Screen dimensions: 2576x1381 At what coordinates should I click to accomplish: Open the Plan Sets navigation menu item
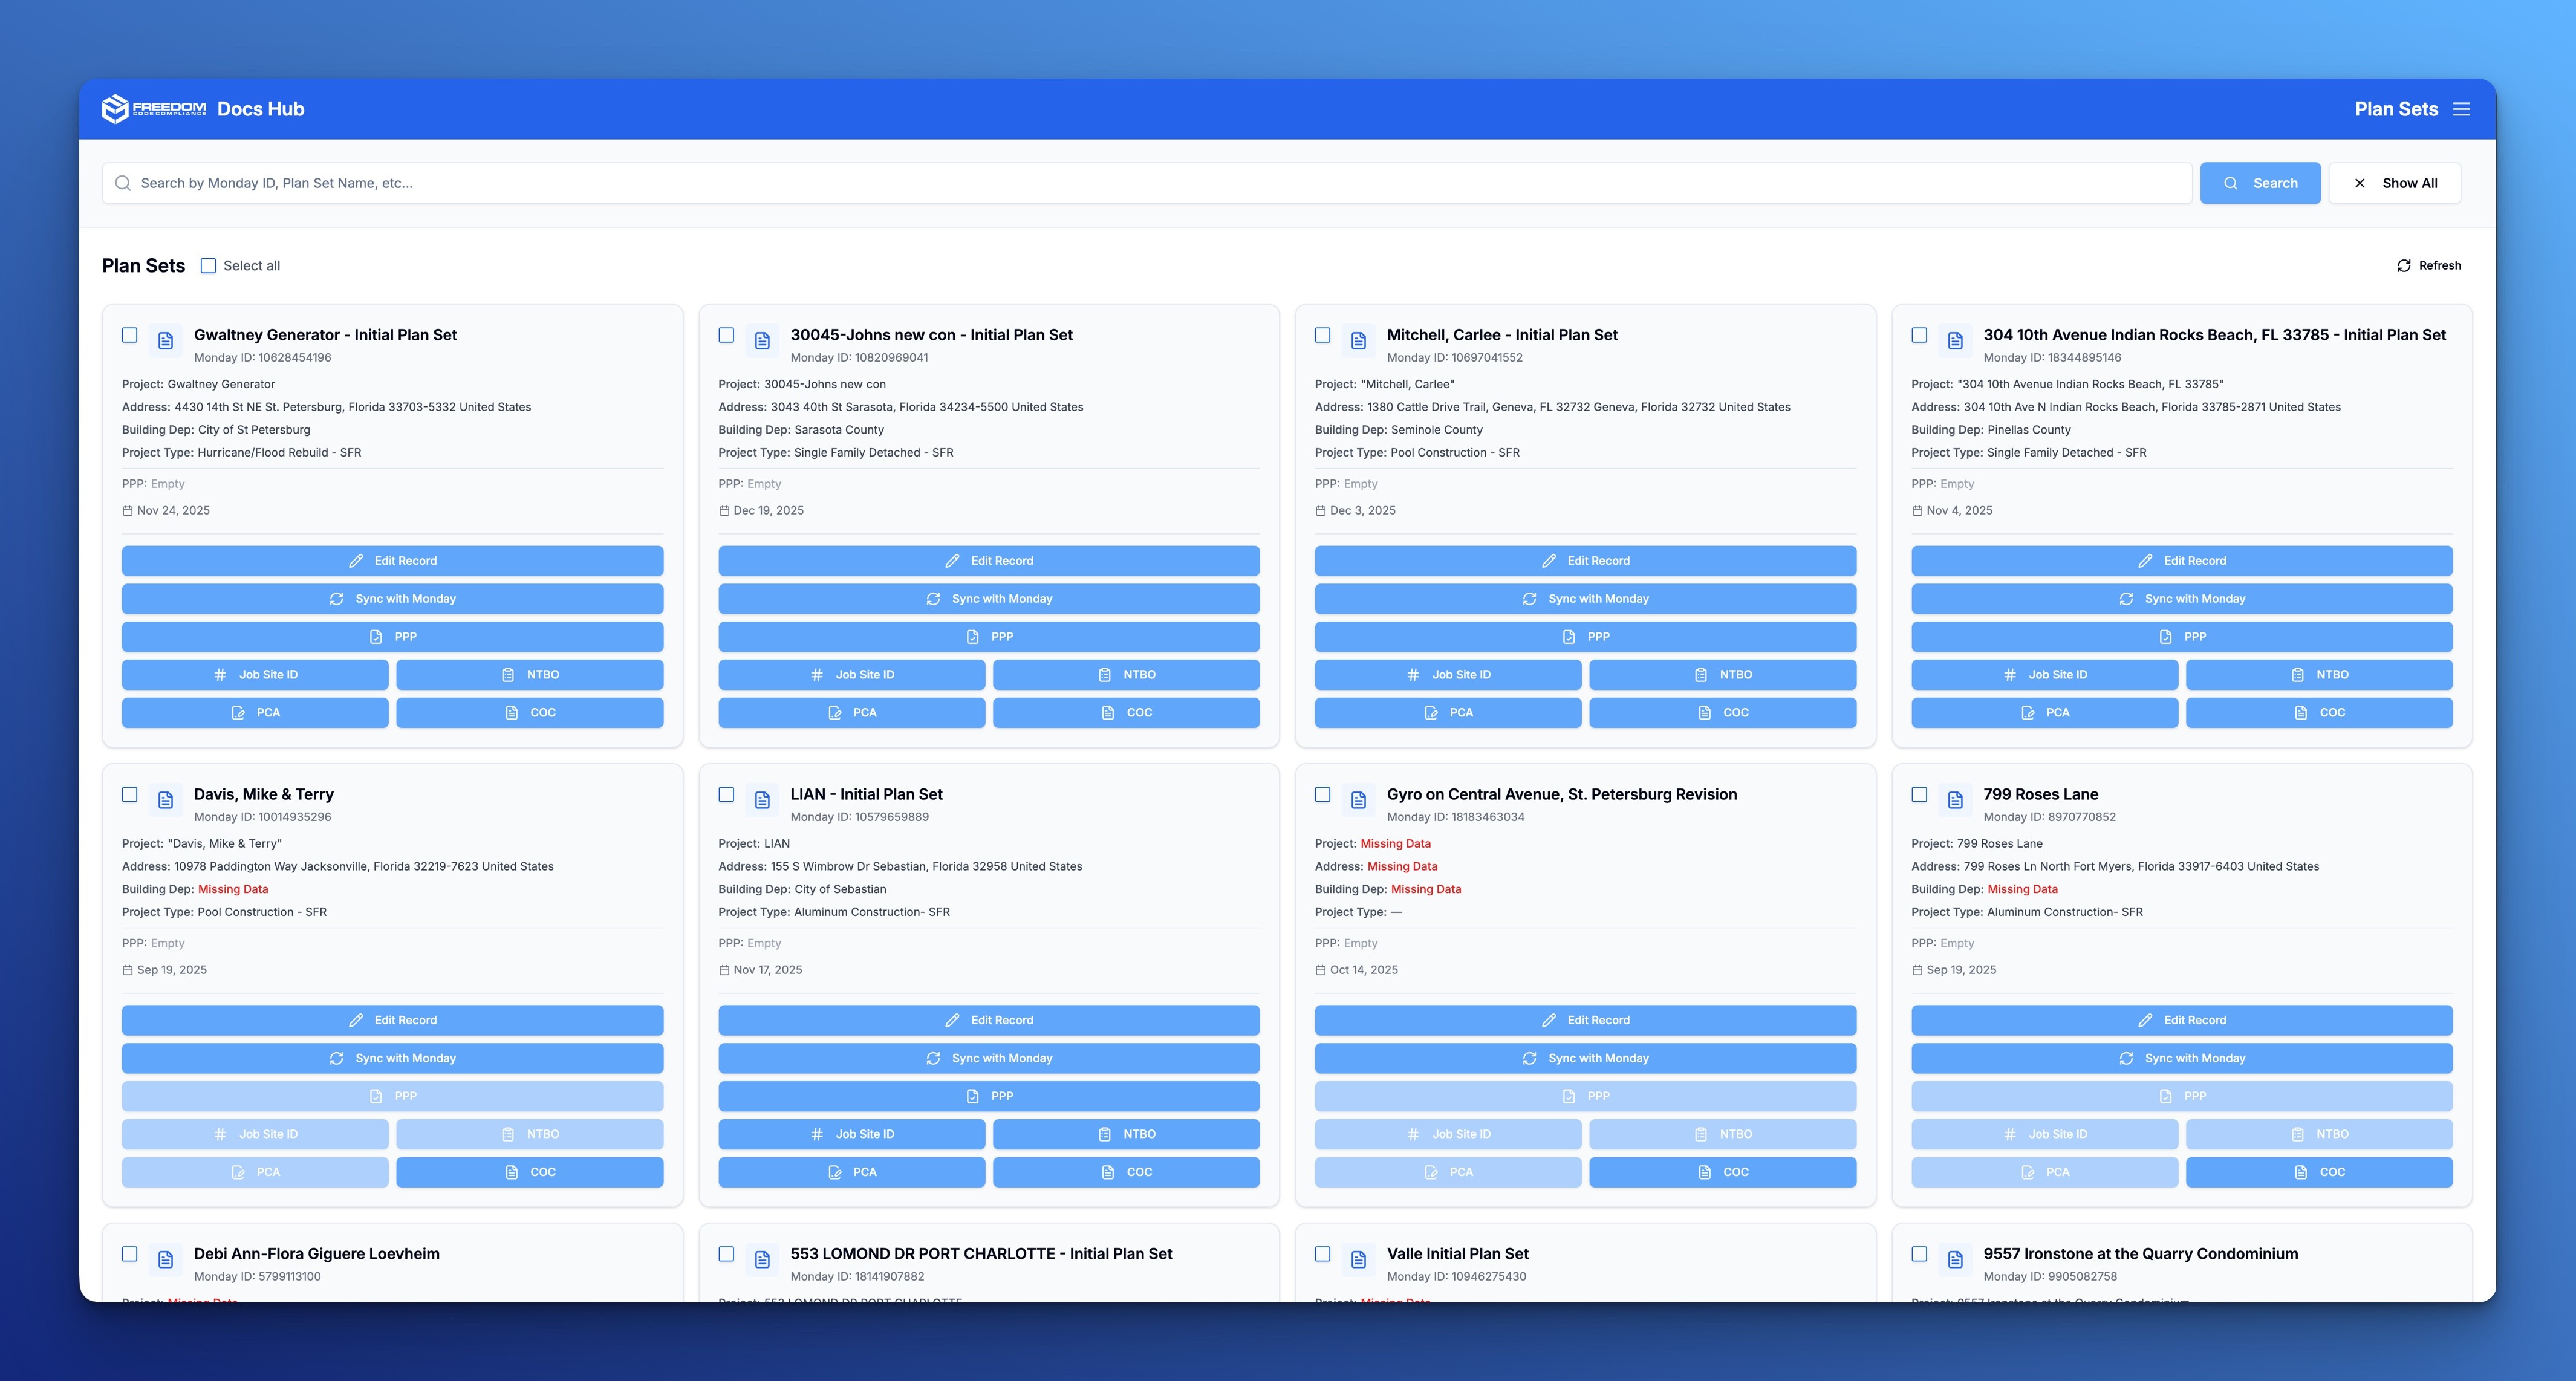tap(2395, 109)
